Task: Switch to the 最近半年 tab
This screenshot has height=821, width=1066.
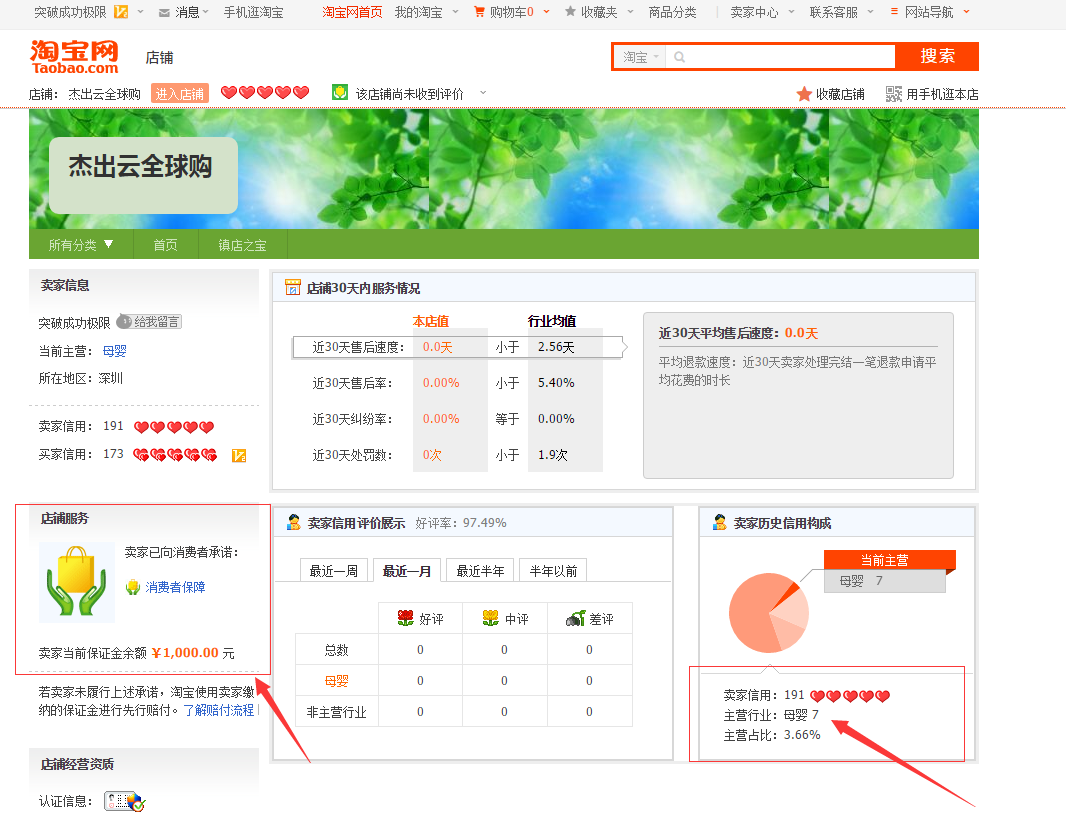Action: 480,570
